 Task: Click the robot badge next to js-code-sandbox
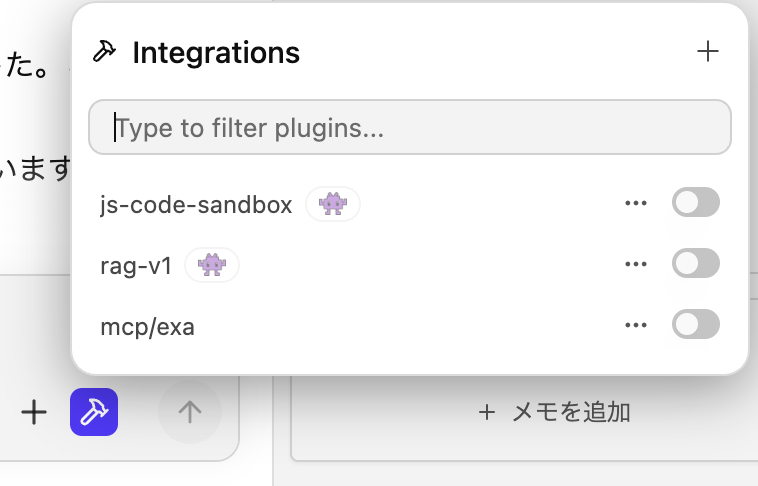(x=332, y=204)
